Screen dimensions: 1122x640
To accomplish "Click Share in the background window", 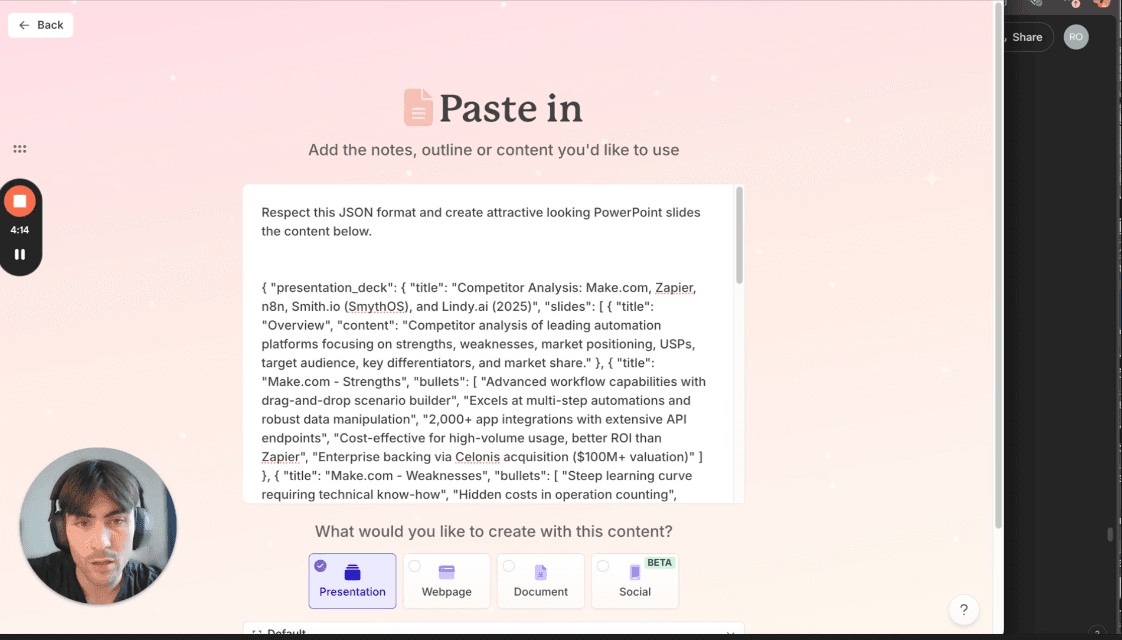I will (1027, 37).
